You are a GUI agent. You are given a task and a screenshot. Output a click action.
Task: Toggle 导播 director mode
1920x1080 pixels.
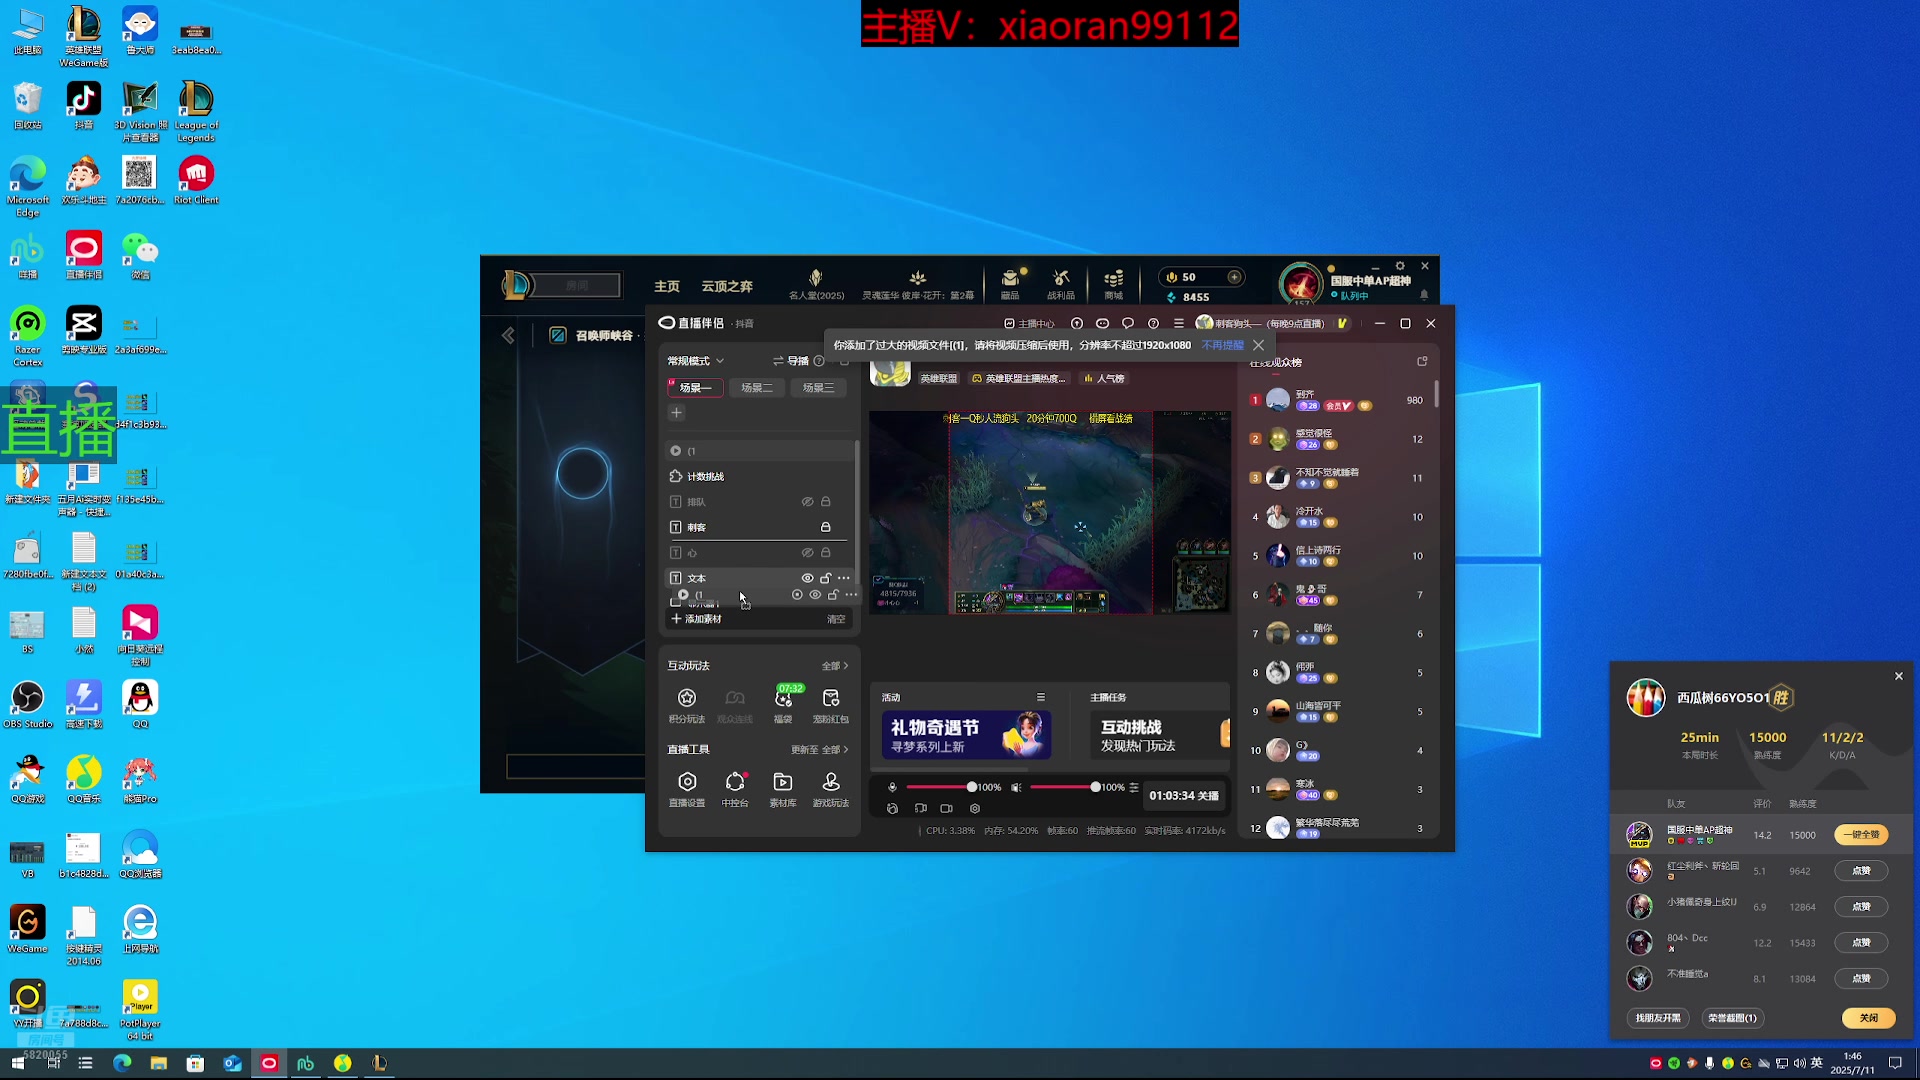tap(790, 361)
